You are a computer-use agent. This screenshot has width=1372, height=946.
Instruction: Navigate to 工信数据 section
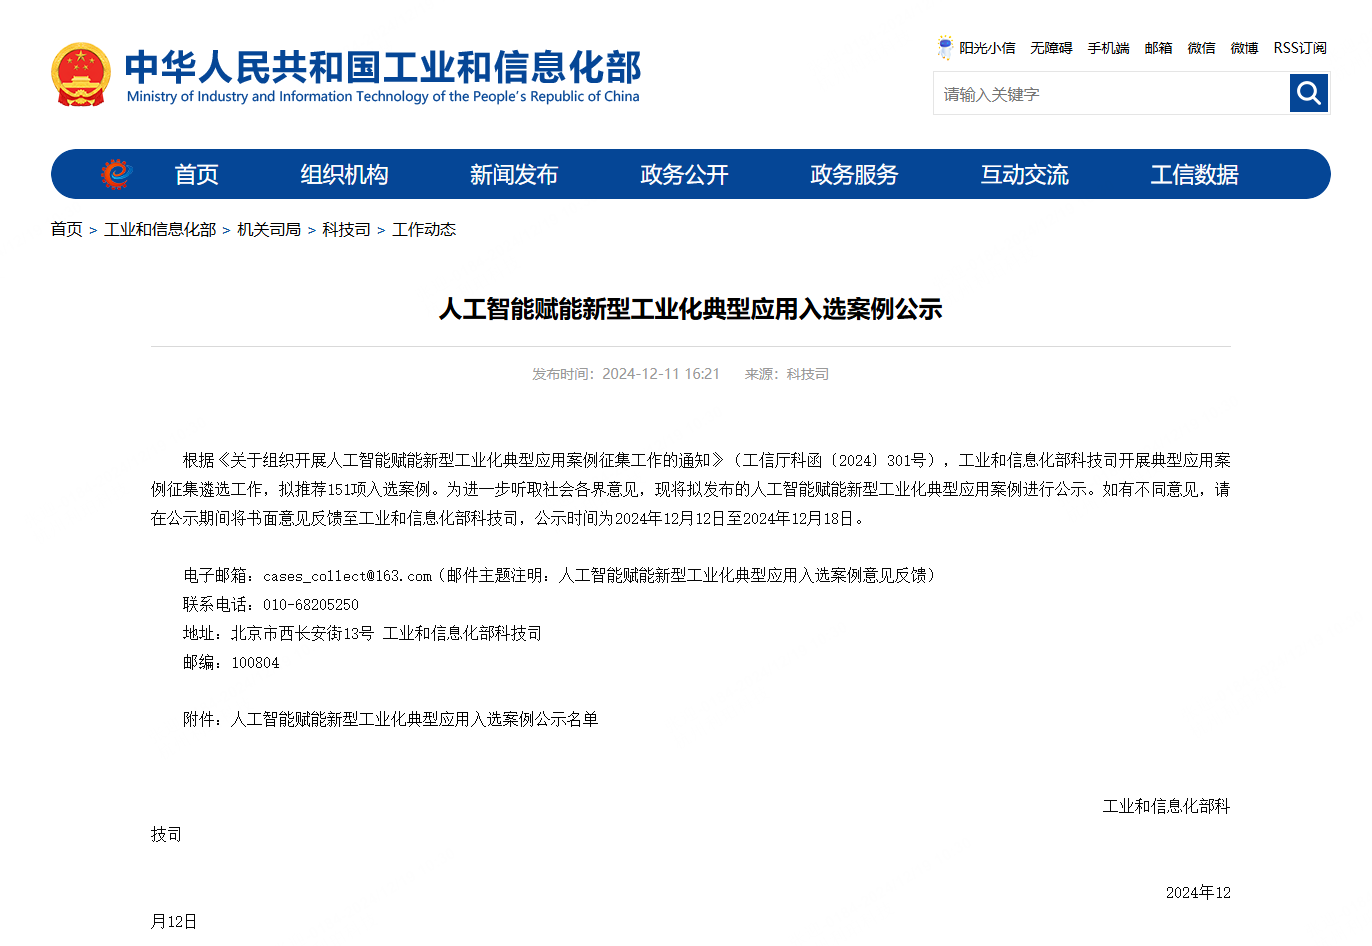coord(1194,175)
